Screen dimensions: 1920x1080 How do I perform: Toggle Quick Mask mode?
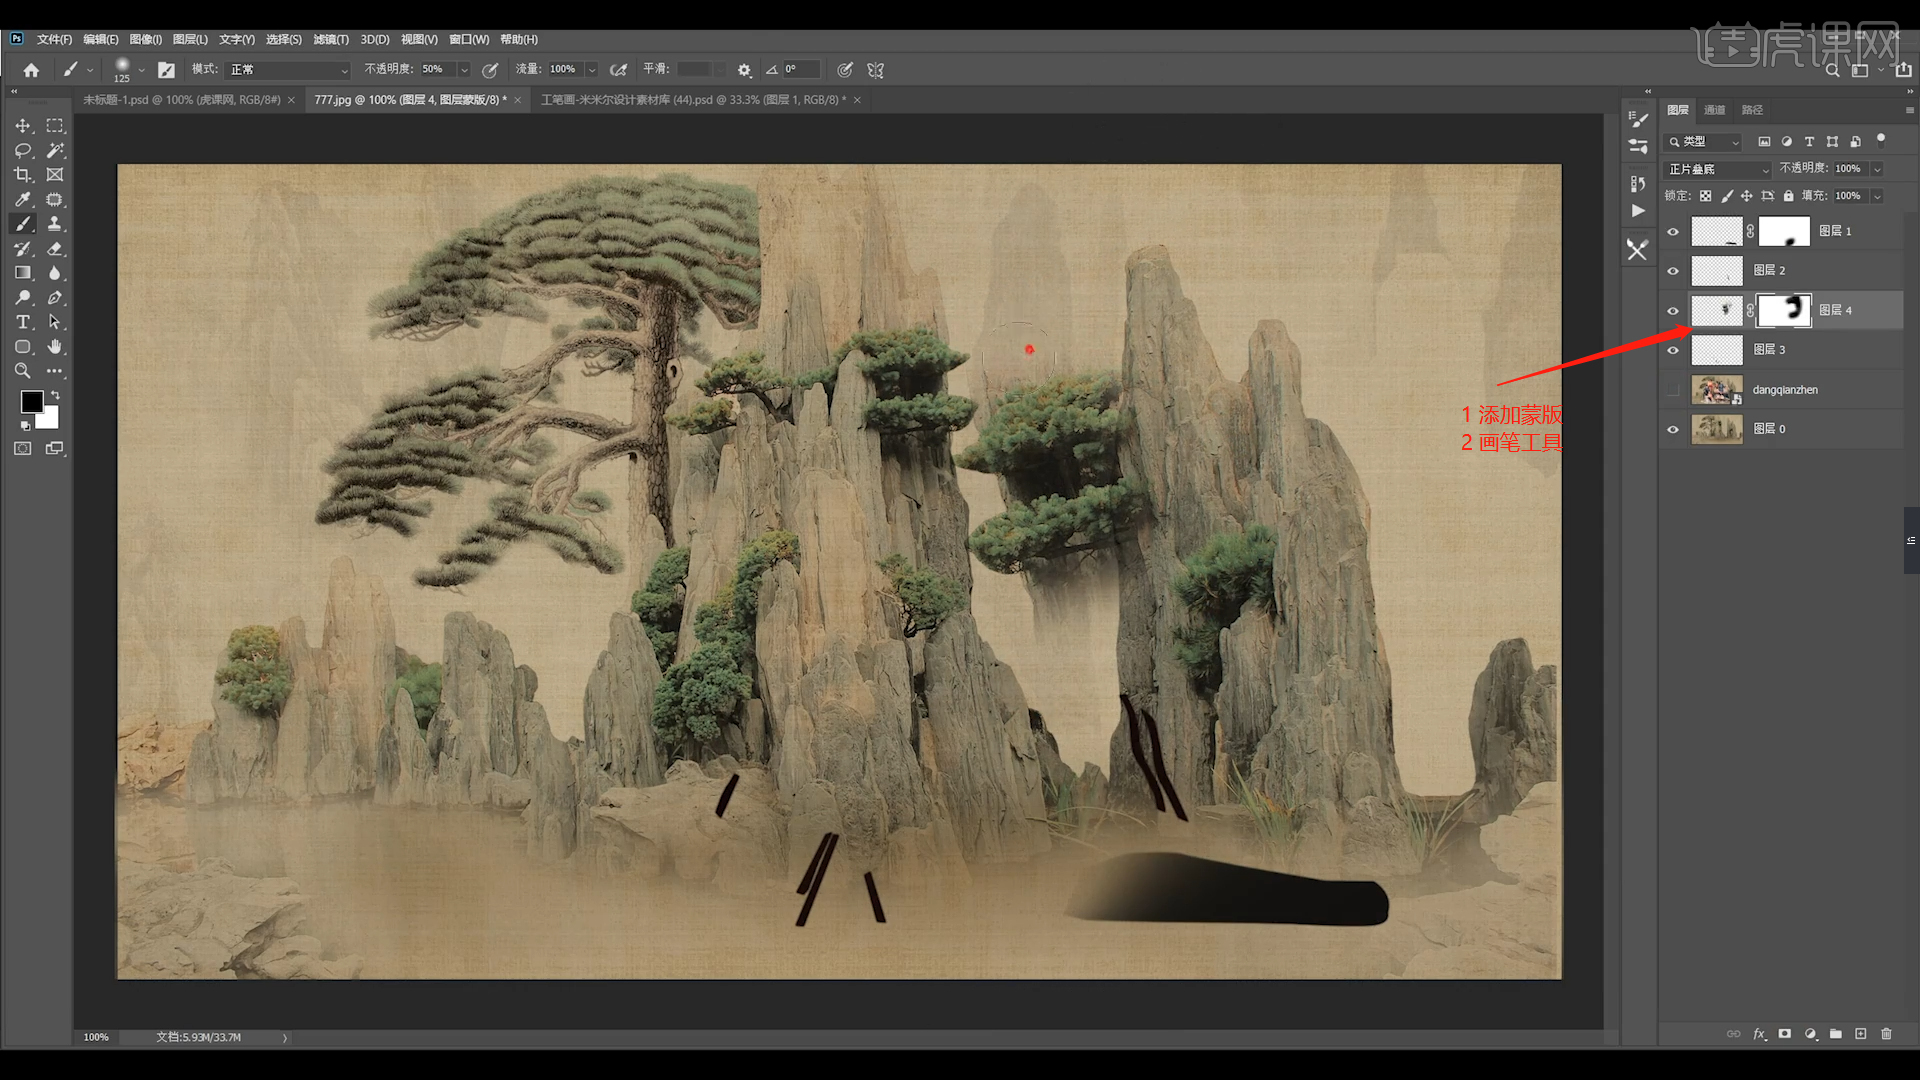[x=23, y=449]
